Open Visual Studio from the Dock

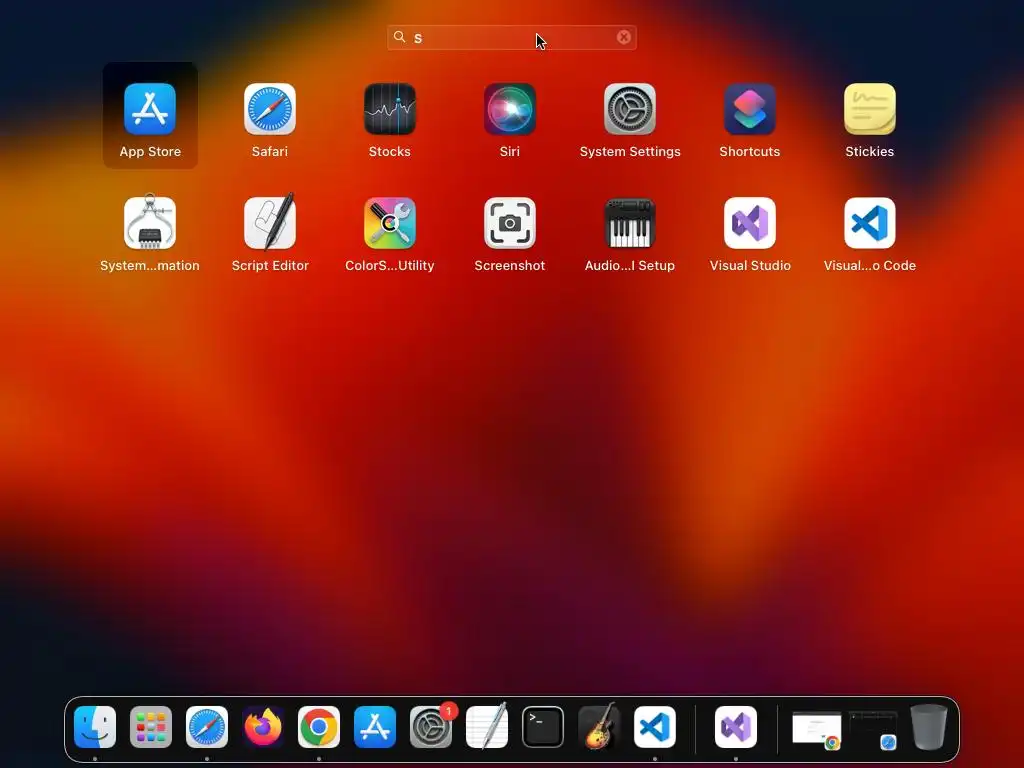pos(736,727)
